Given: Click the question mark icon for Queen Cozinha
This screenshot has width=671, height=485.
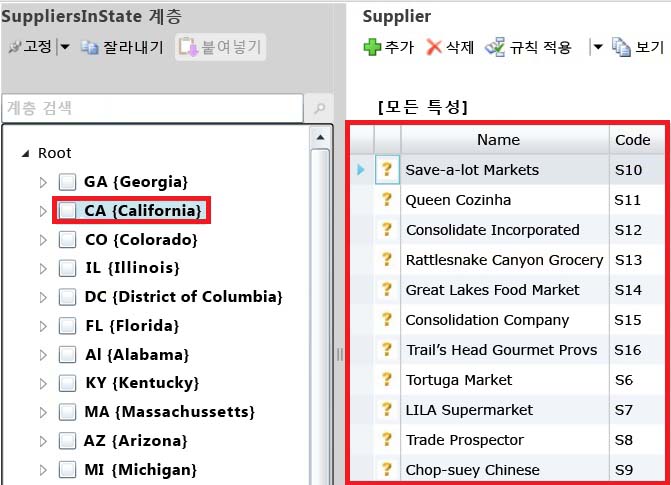Looking at the screenshot, I should point(387,199).
